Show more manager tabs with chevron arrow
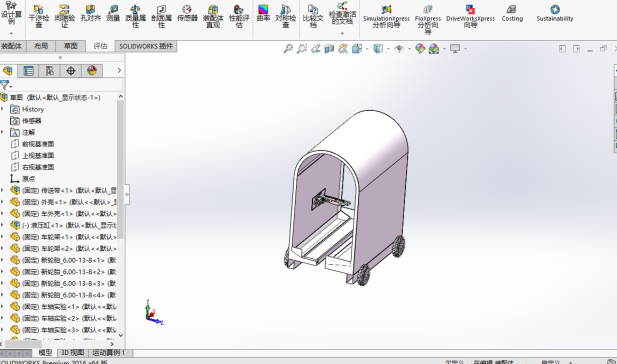 [x=119, y=71]
